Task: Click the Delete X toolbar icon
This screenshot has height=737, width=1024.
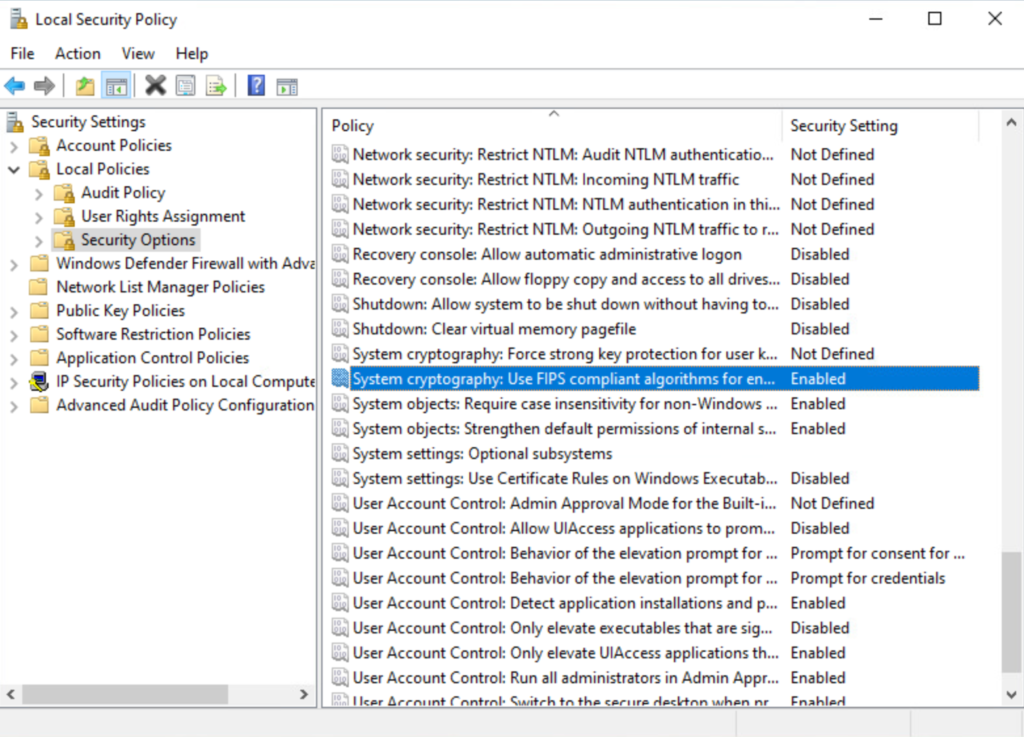Action: [155, 86]
